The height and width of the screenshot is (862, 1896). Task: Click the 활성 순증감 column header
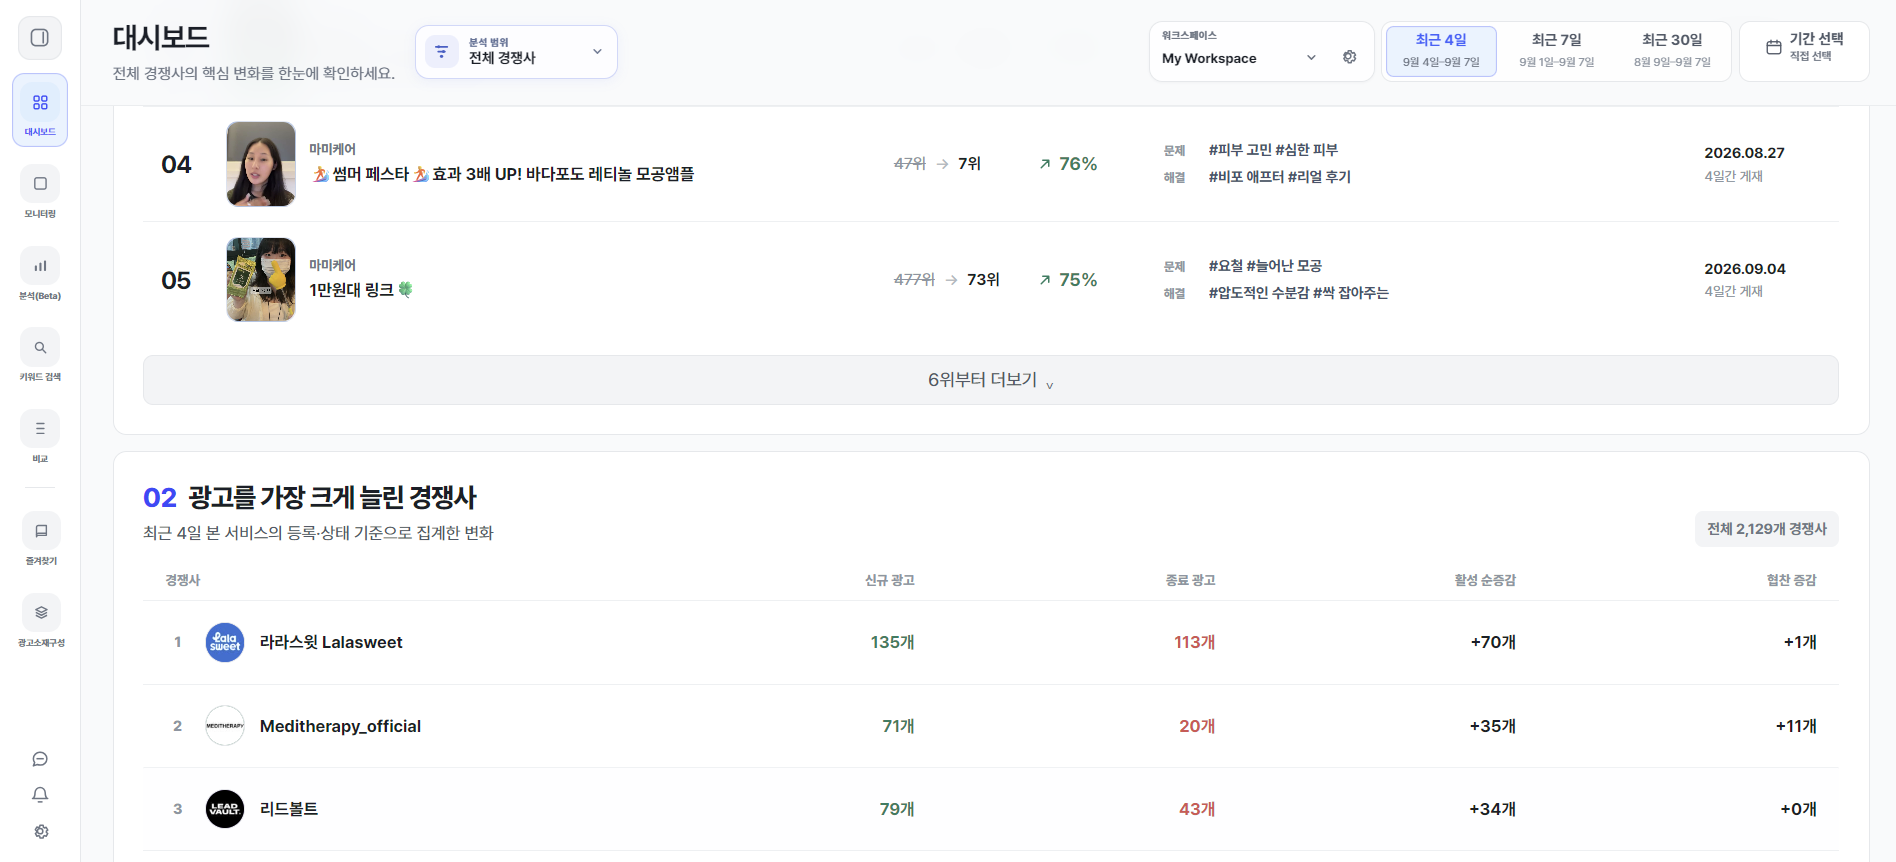click(x=1485, y=580)
